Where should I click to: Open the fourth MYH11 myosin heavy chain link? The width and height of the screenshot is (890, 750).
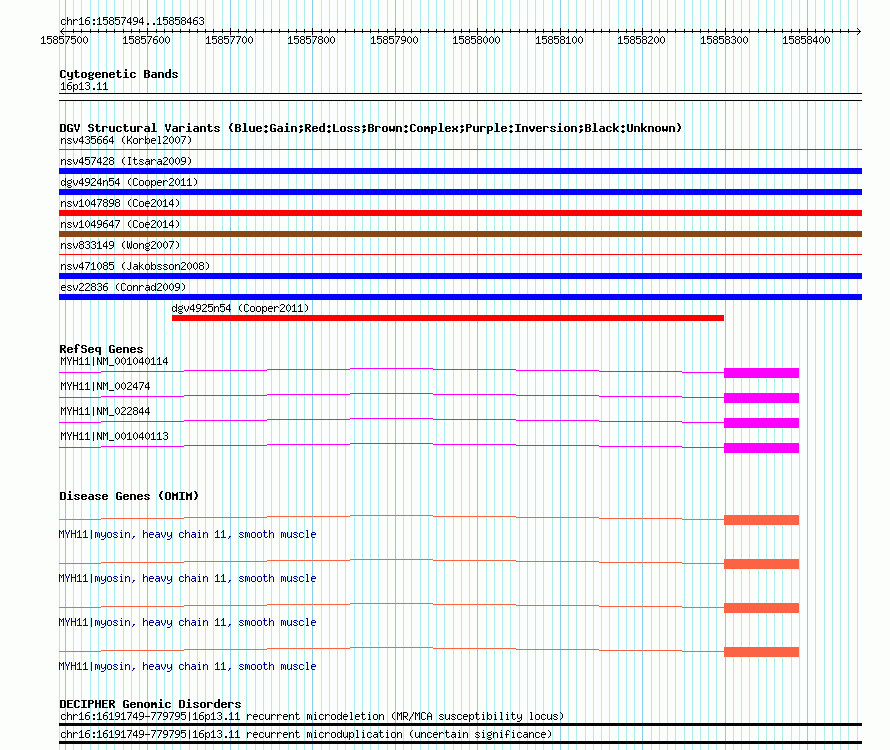pyautogui.click(x=187, y=667)
